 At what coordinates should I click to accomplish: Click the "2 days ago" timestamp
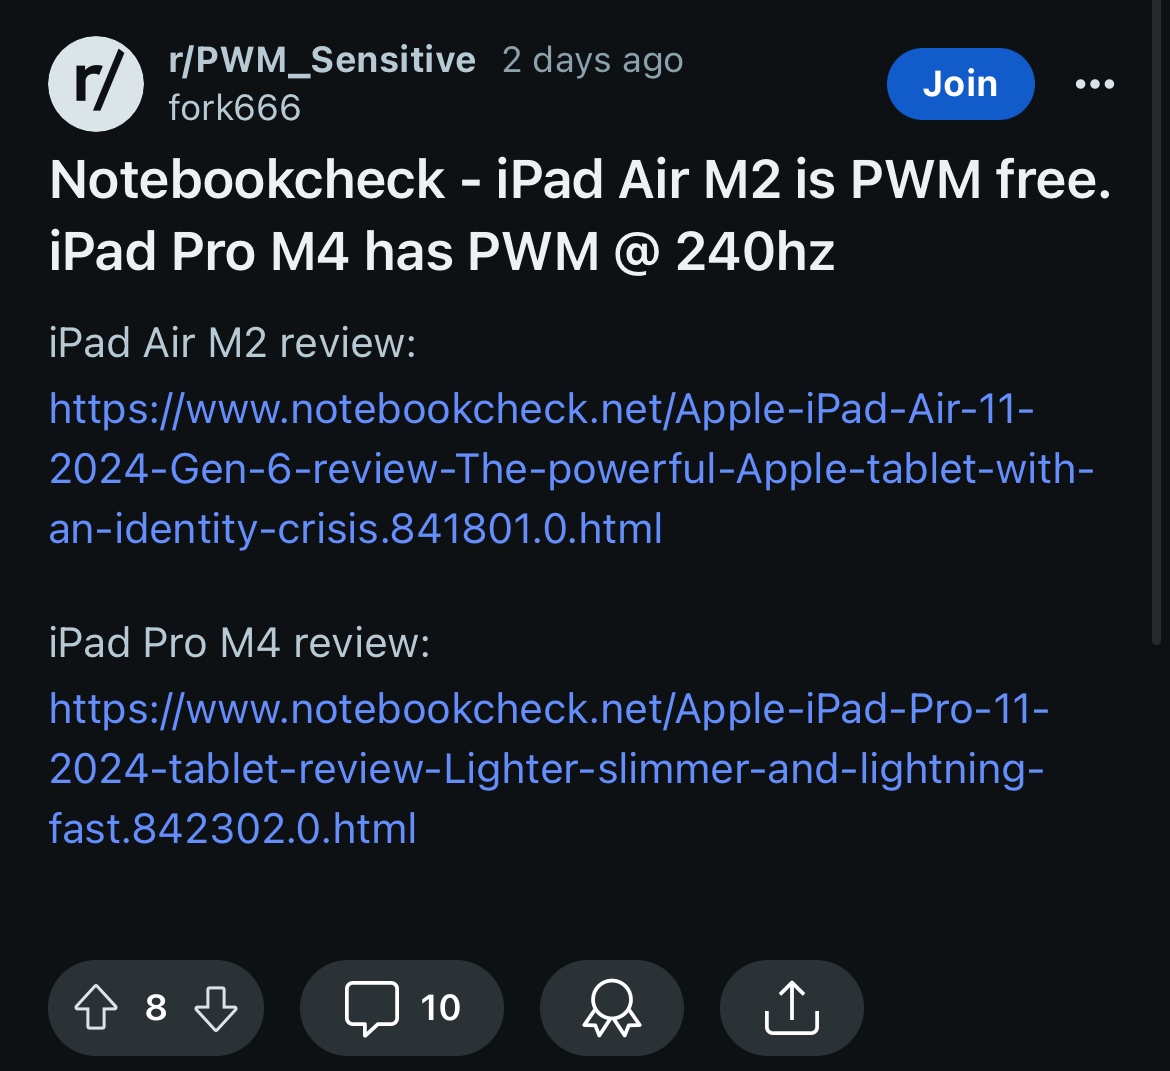point(592,60)
